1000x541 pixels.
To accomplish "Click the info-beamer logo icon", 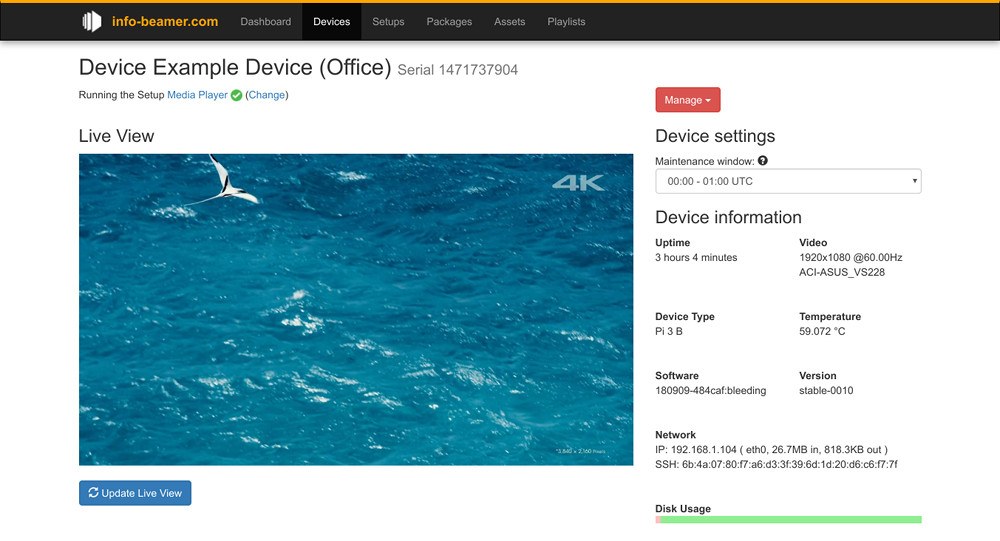I will (x=92, y=21).
